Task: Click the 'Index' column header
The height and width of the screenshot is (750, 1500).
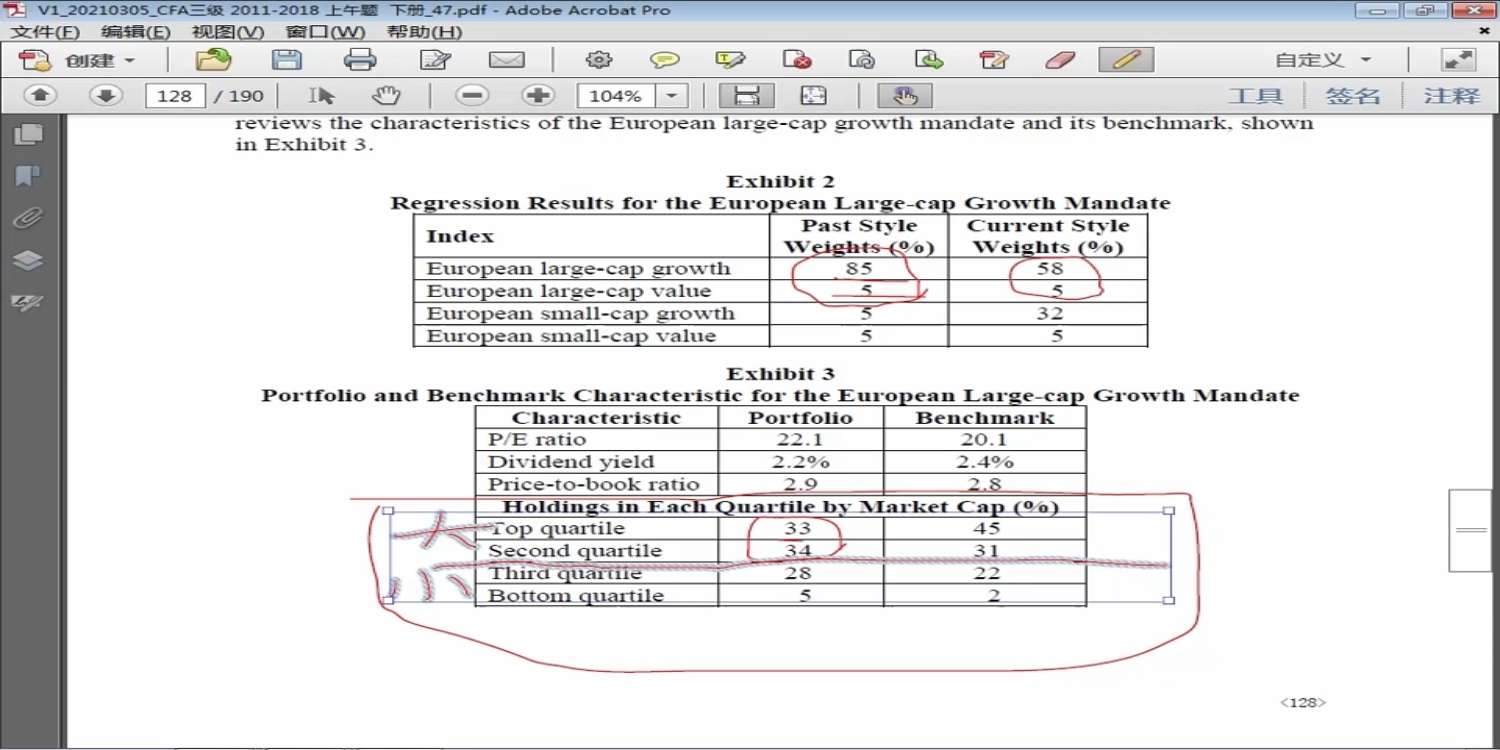Action: click(x=460, y=237)
